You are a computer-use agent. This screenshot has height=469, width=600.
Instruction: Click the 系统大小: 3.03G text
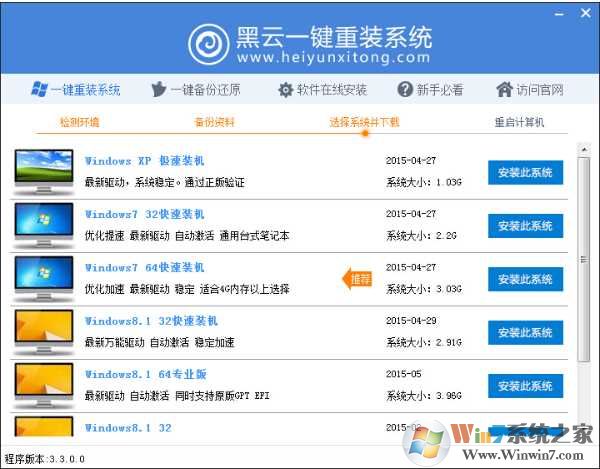[424, 289]
